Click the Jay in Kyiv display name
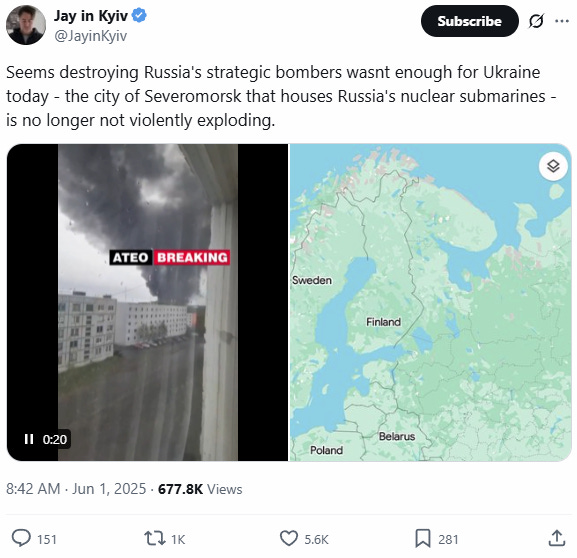 [x=91, y=16]
